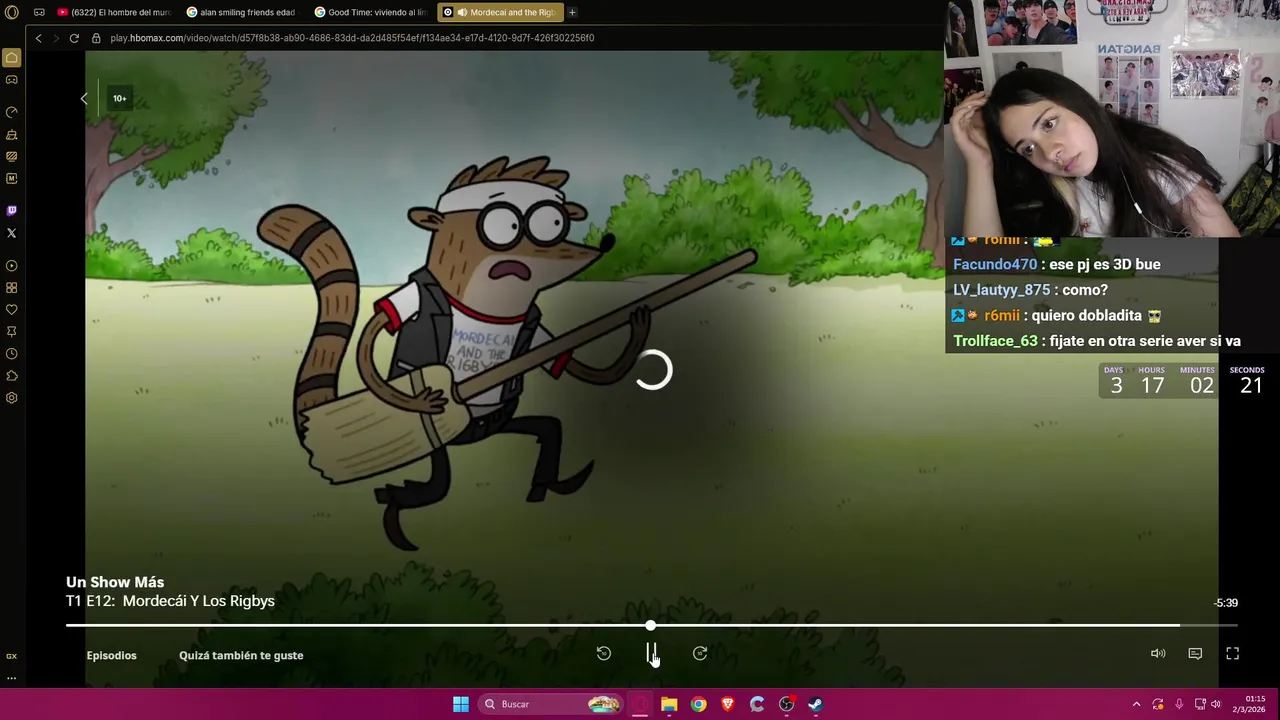Image resolution: width=1280 pixels, height=720 pixels.
Task: Exit the video player with back chevron
Action: 84,98
